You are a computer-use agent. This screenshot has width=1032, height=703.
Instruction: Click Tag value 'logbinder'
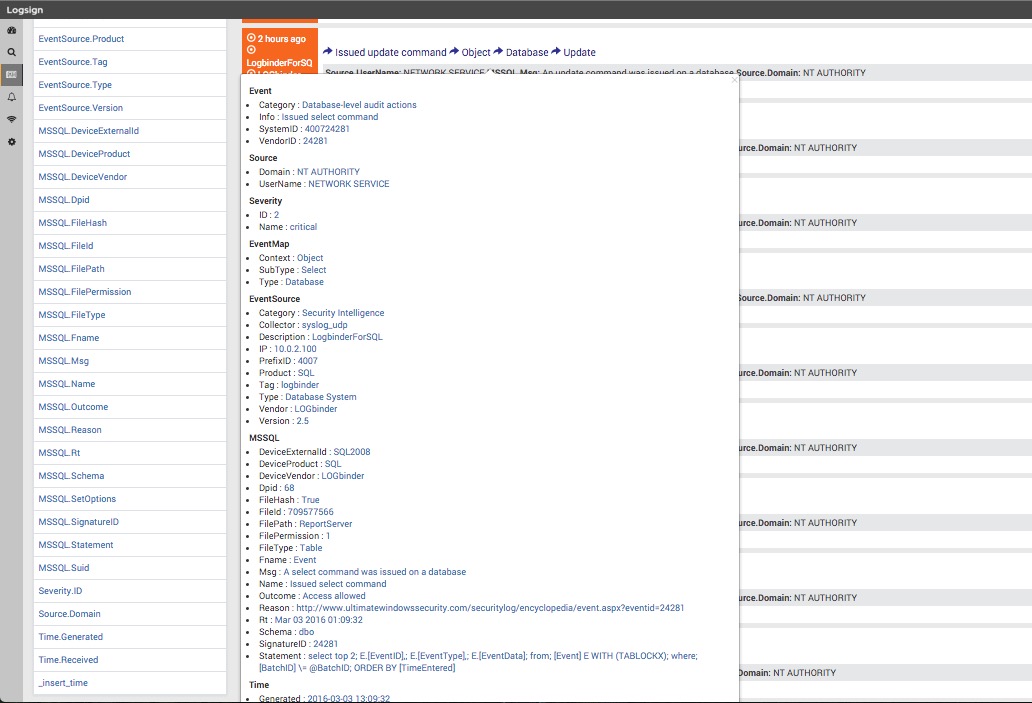[300, 385]
